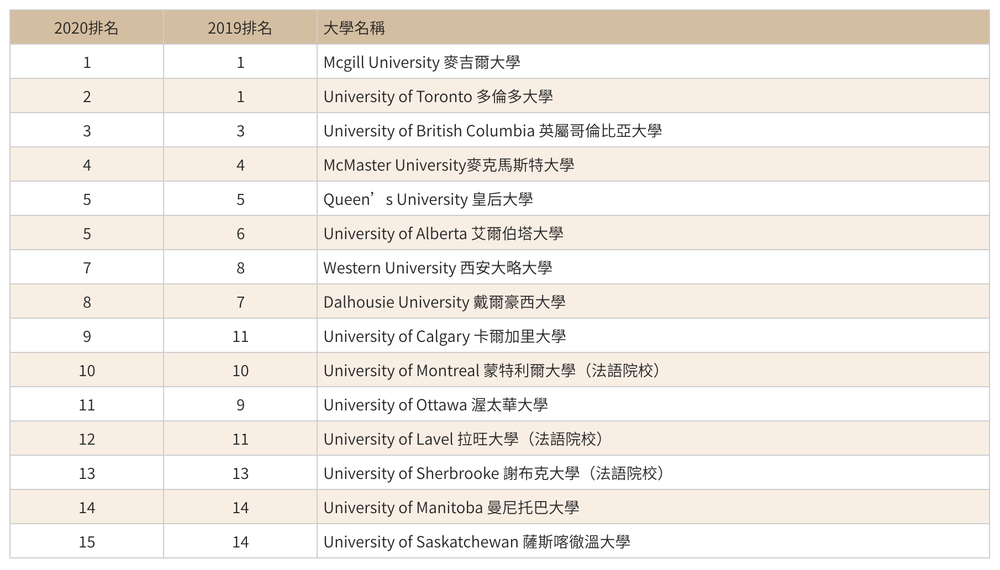Screen dimensions: 1000x570
Task: Select 'University of Montreal 蒙特利爾大學' cell
Action: click(x=653, y=370)
